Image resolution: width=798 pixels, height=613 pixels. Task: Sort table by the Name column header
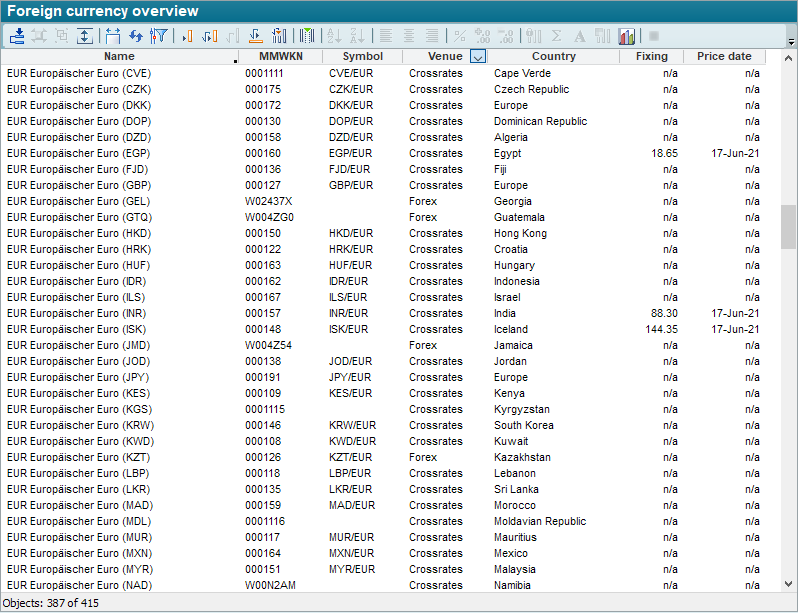pyautogui.click(x=118, y=57)
